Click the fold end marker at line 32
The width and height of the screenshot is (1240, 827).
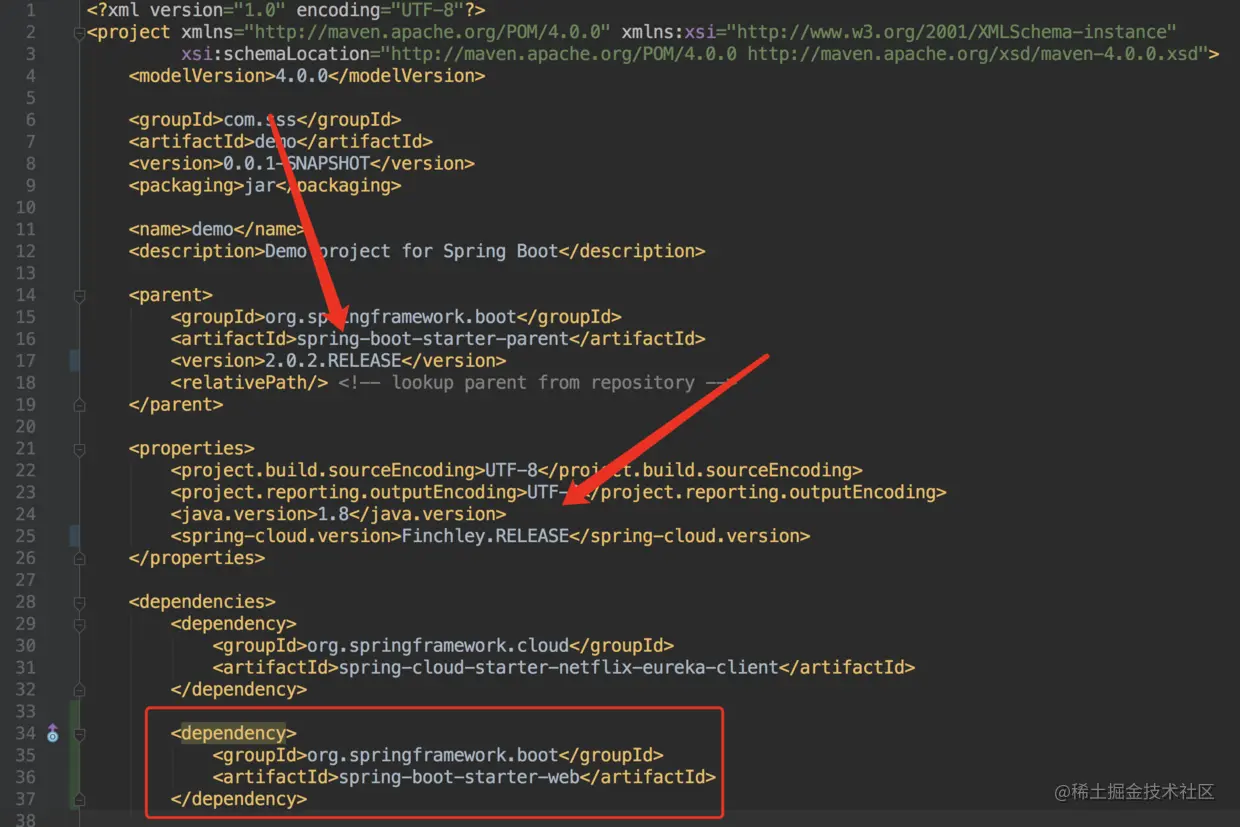click(79, 690)
